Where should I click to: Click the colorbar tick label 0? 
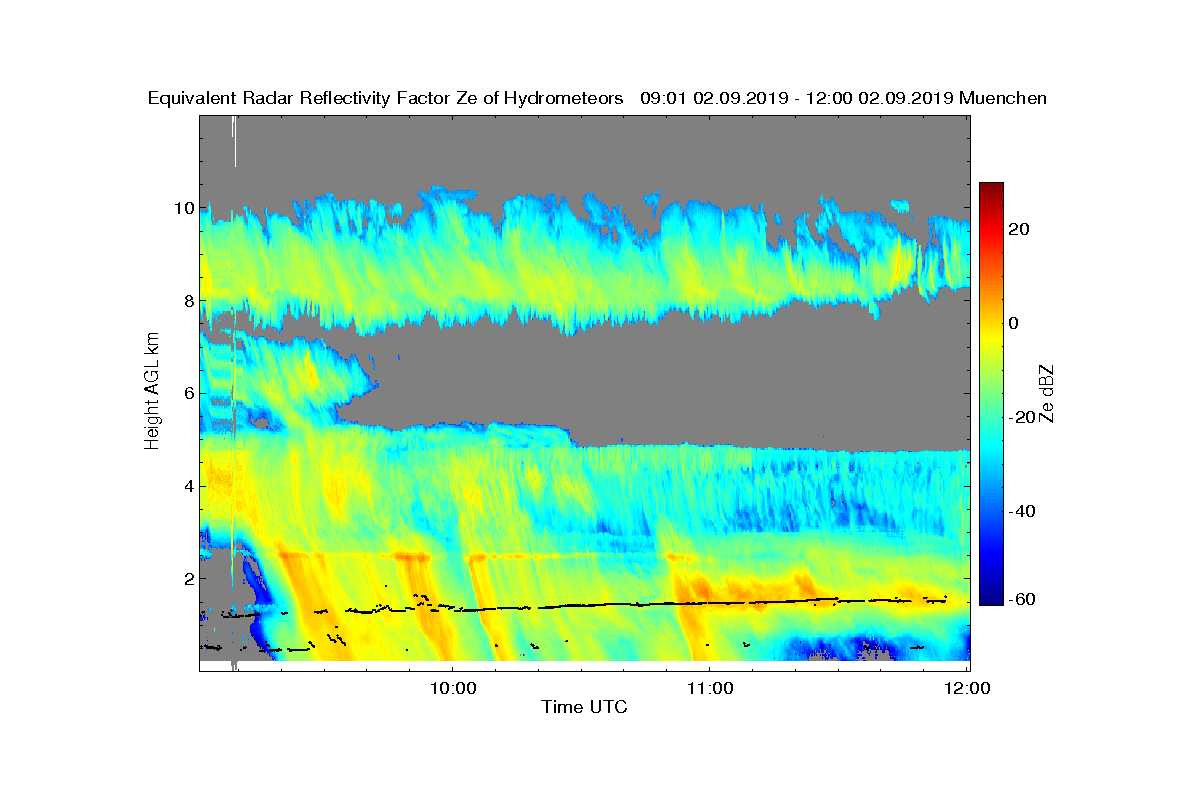[x=1015, y=323]
